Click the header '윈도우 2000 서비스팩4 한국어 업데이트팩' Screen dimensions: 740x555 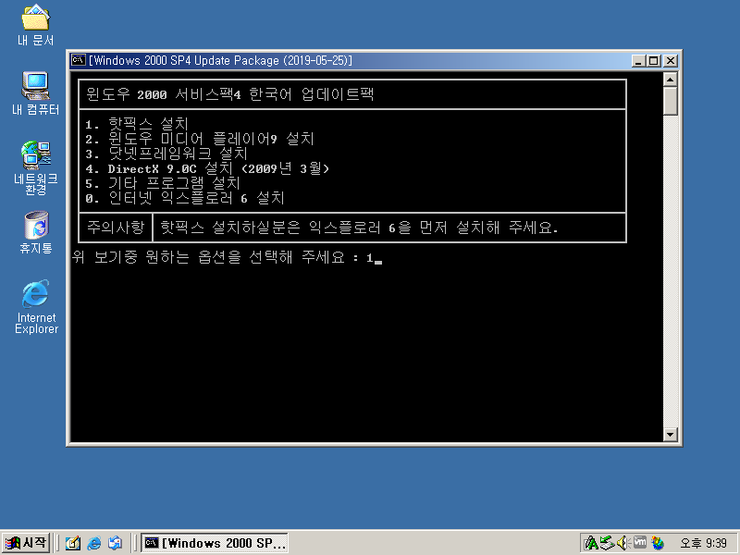[230, 94]
